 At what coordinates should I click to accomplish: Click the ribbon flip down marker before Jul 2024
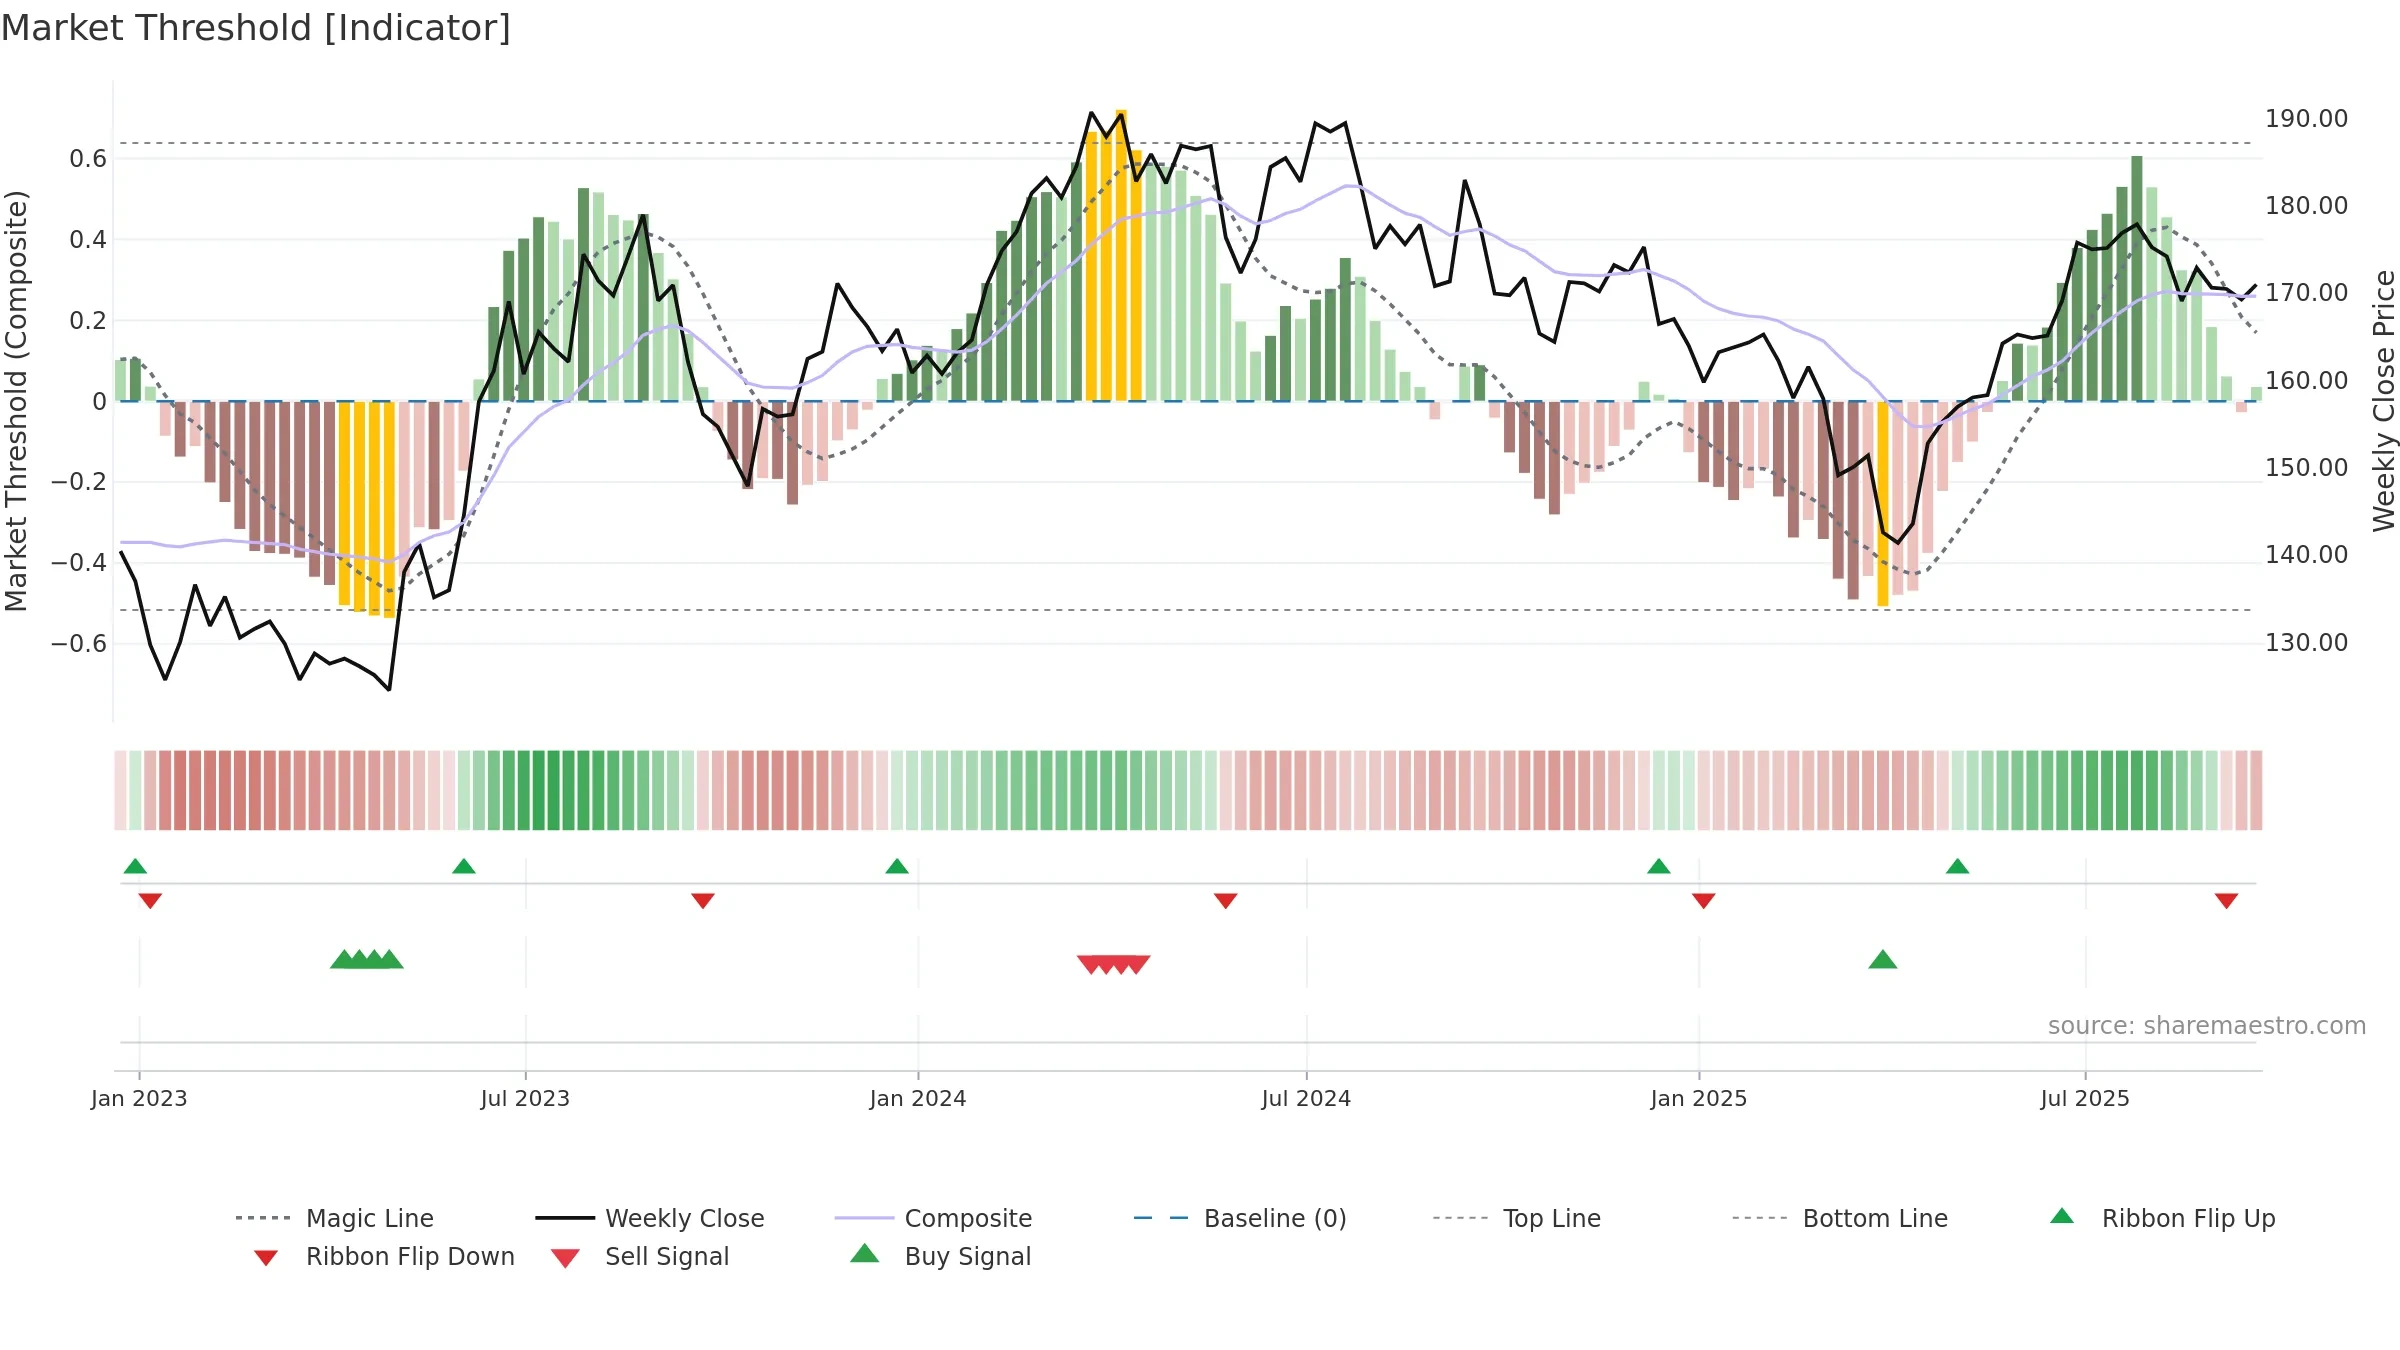[1226, 901]
